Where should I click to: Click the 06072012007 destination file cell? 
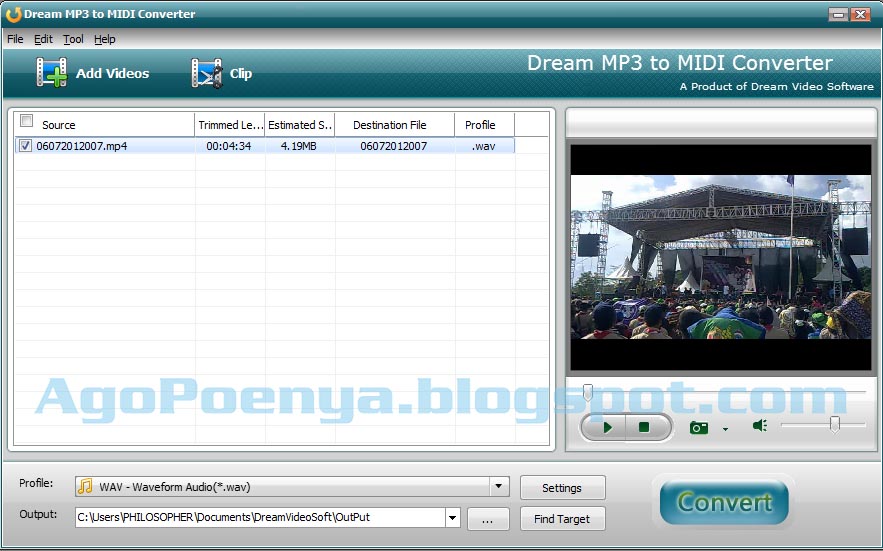[x=394, y=146]
